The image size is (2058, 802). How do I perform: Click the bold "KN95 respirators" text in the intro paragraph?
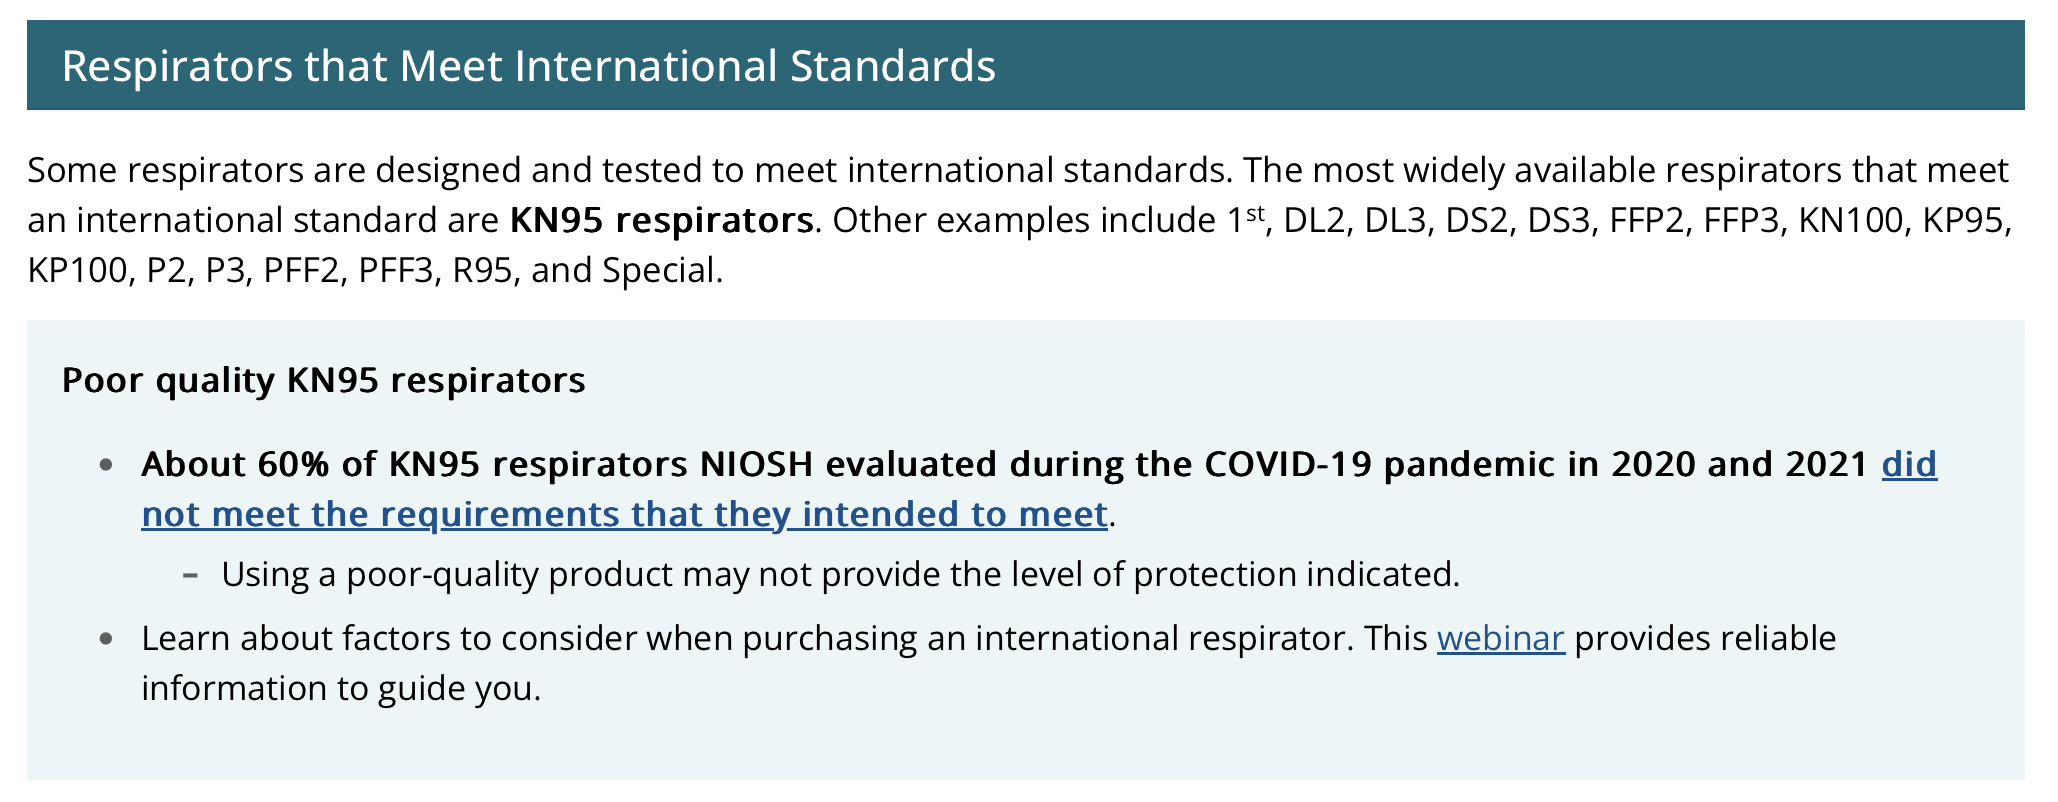tap(661, 220)
